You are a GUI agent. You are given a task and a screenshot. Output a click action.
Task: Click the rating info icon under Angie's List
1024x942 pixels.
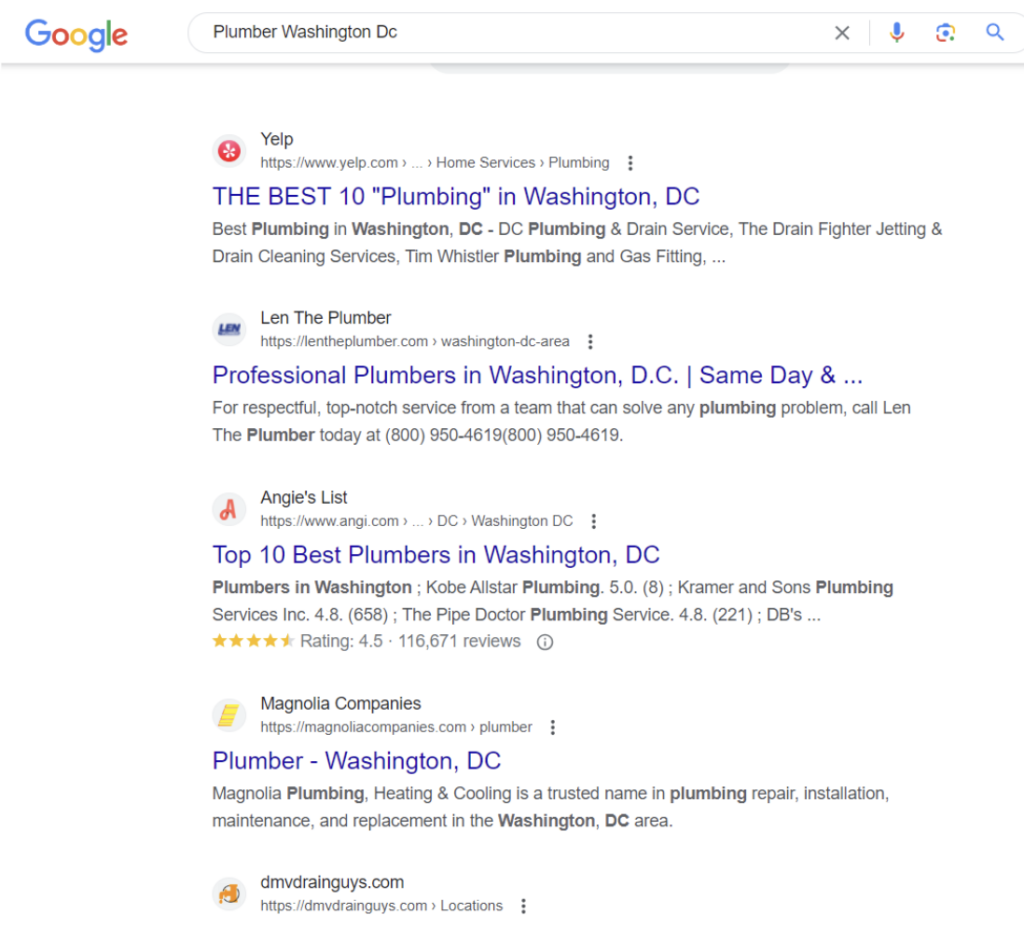coord(544,641)
